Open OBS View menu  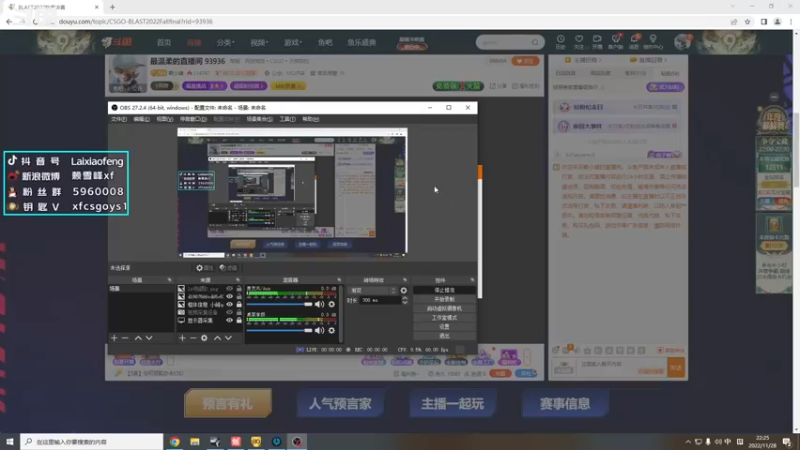(164, 119)
